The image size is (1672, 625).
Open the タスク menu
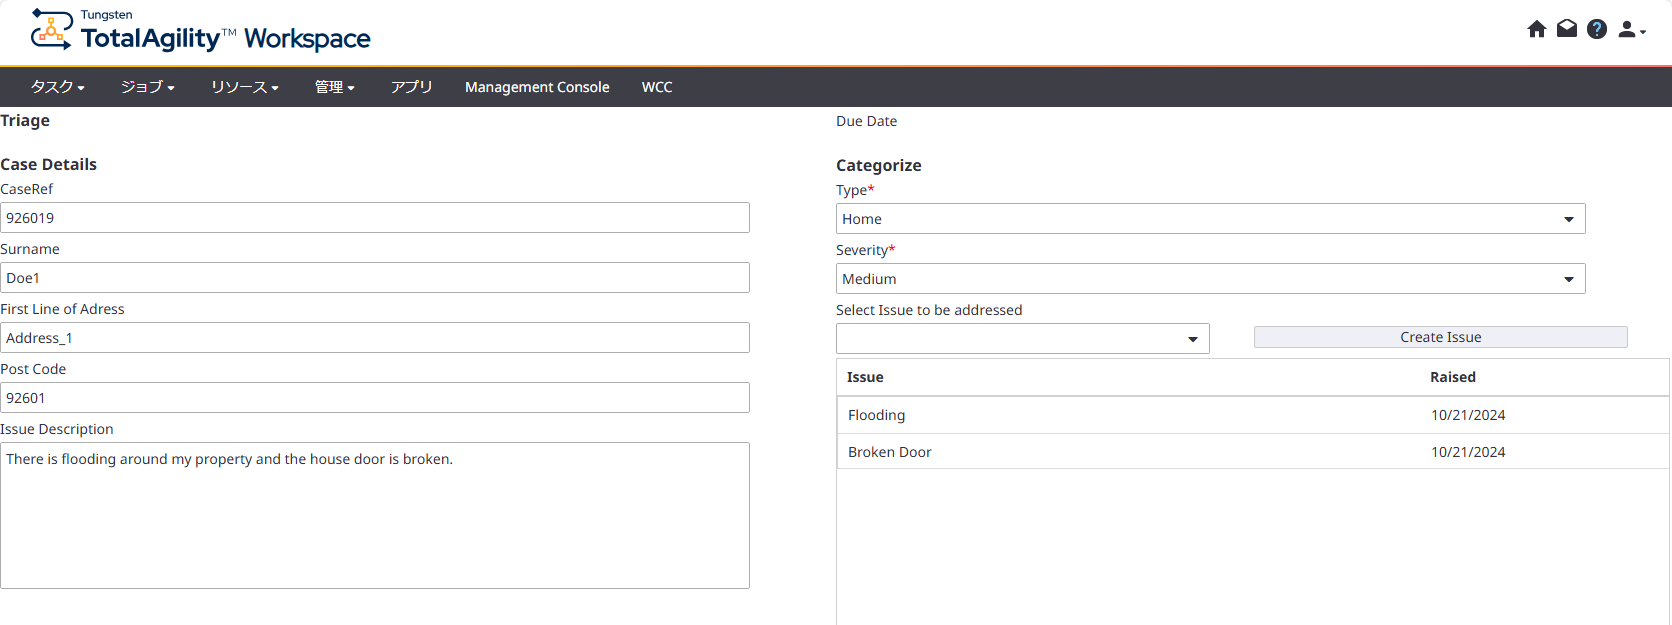point(57,87)
